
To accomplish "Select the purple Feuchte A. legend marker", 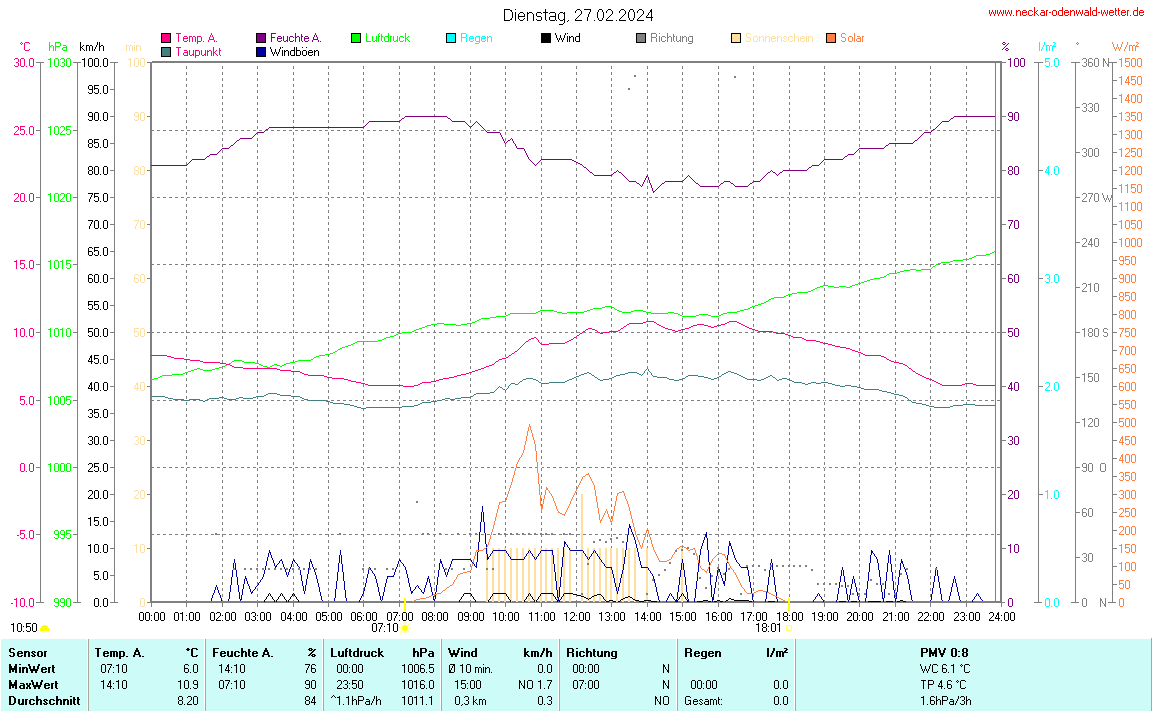I will click(261, 38).
